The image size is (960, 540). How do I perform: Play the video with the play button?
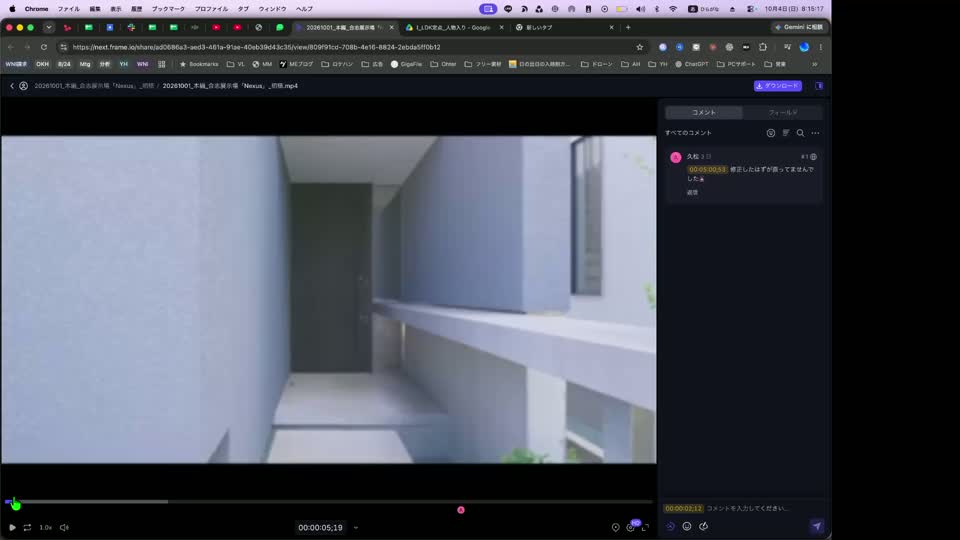click(12, 527)
